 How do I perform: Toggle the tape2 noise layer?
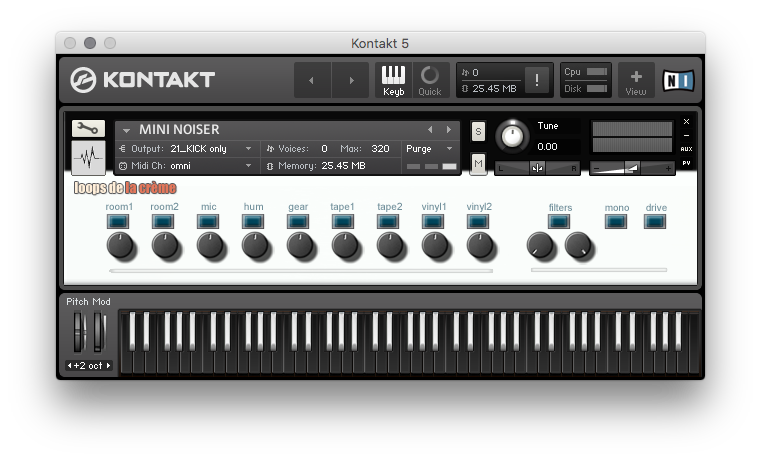(388, 222)
